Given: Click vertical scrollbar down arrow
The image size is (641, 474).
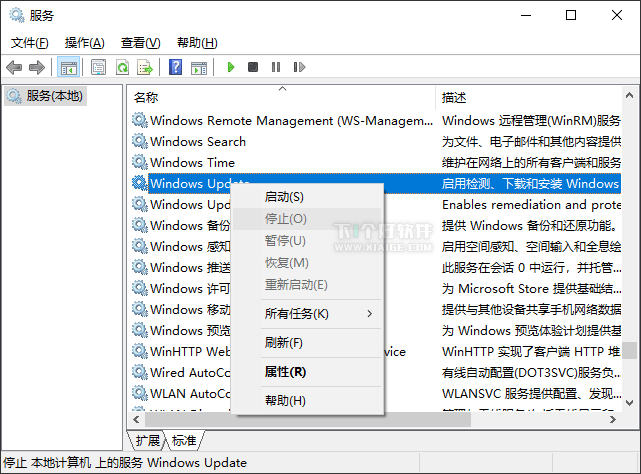Looking at the screenshot, I should tap(630, 403).
